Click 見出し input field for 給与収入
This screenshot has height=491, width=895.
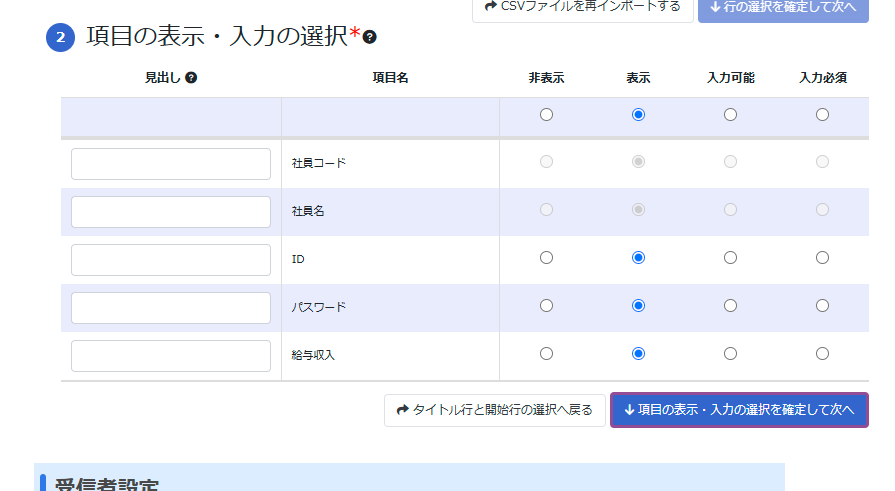click(171, 356)
